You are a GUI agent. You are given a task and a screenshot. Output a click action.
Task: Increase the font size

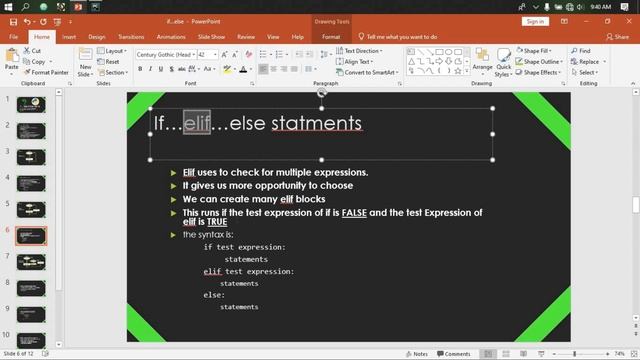click(x=224, y=54)
